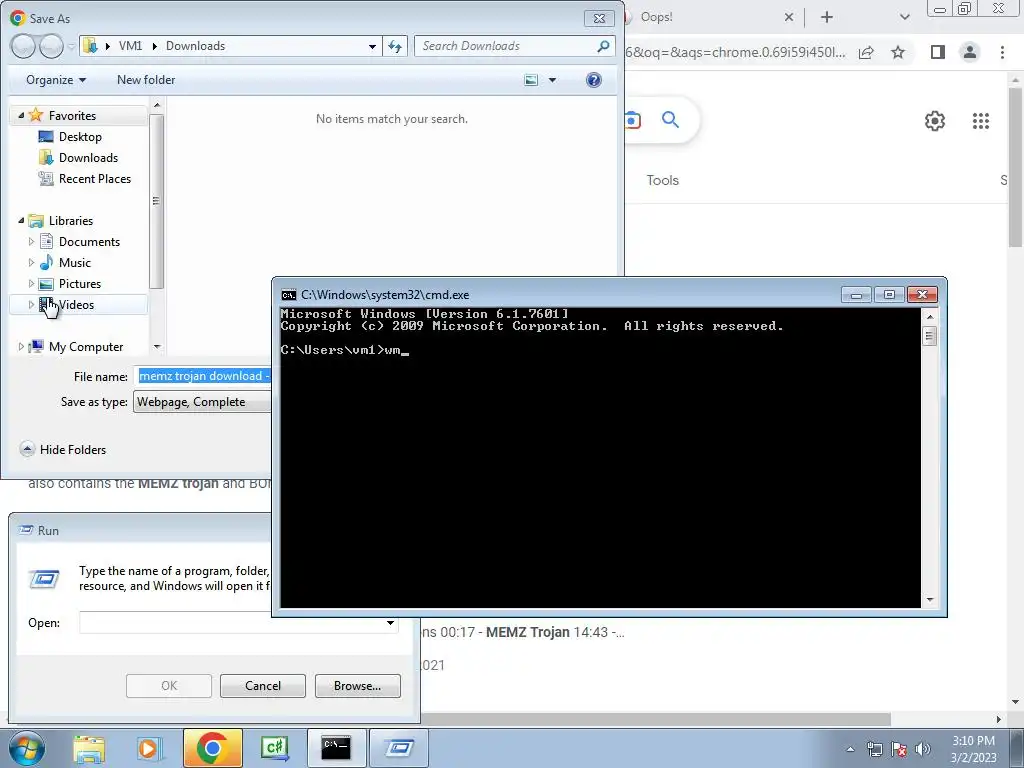Click the volume icon in system tray
The image size is (1024, 768).
923,748
